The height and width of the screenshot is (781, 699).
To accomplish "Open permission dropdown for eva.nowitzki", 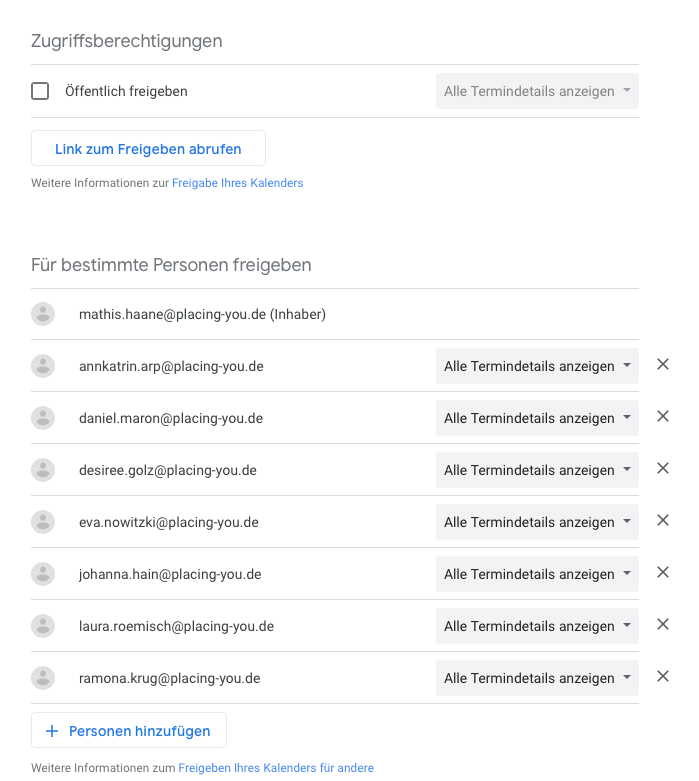I will pyautogui.click(x=537, y=522).
